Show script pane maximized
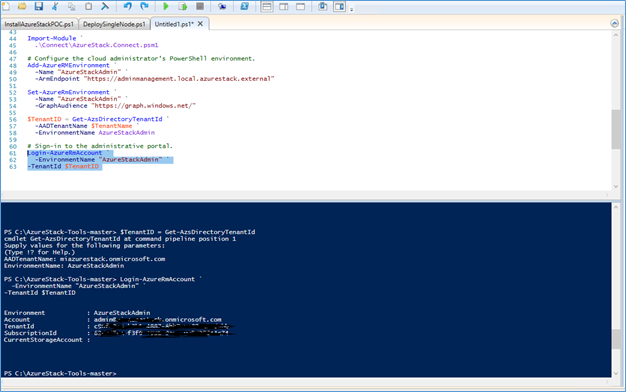This screenshot has height=392, width=626. tap(300, 6)
